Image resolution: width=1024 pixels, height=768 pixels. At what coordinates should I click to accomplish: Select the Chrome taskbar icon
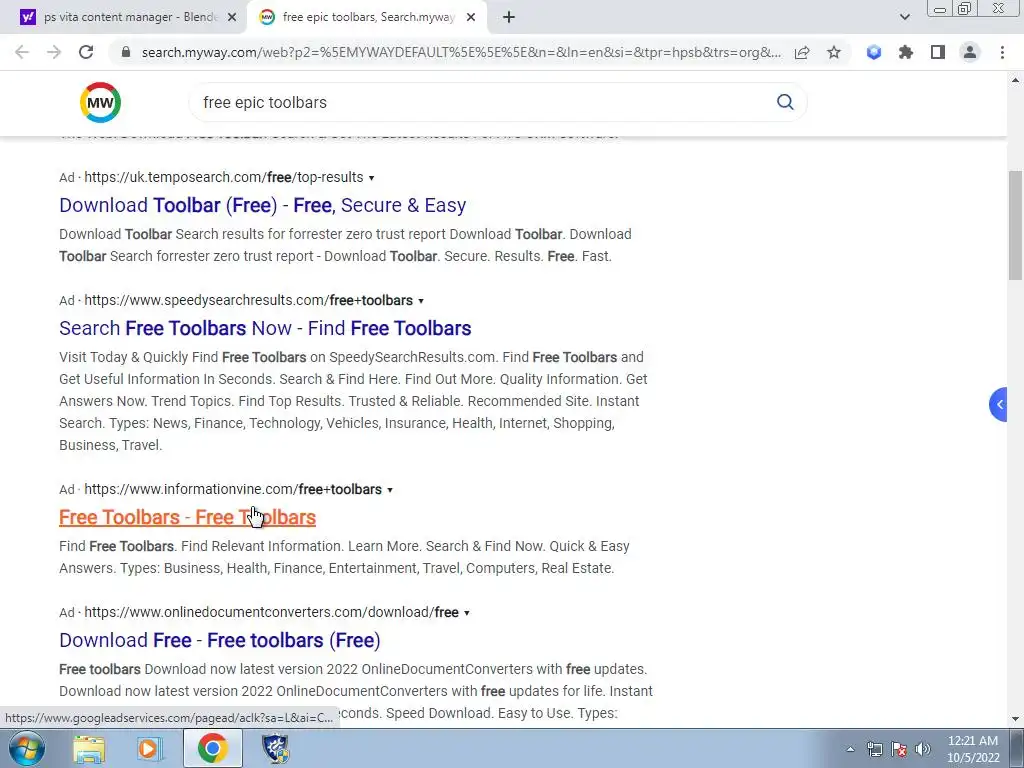[212, 748]
